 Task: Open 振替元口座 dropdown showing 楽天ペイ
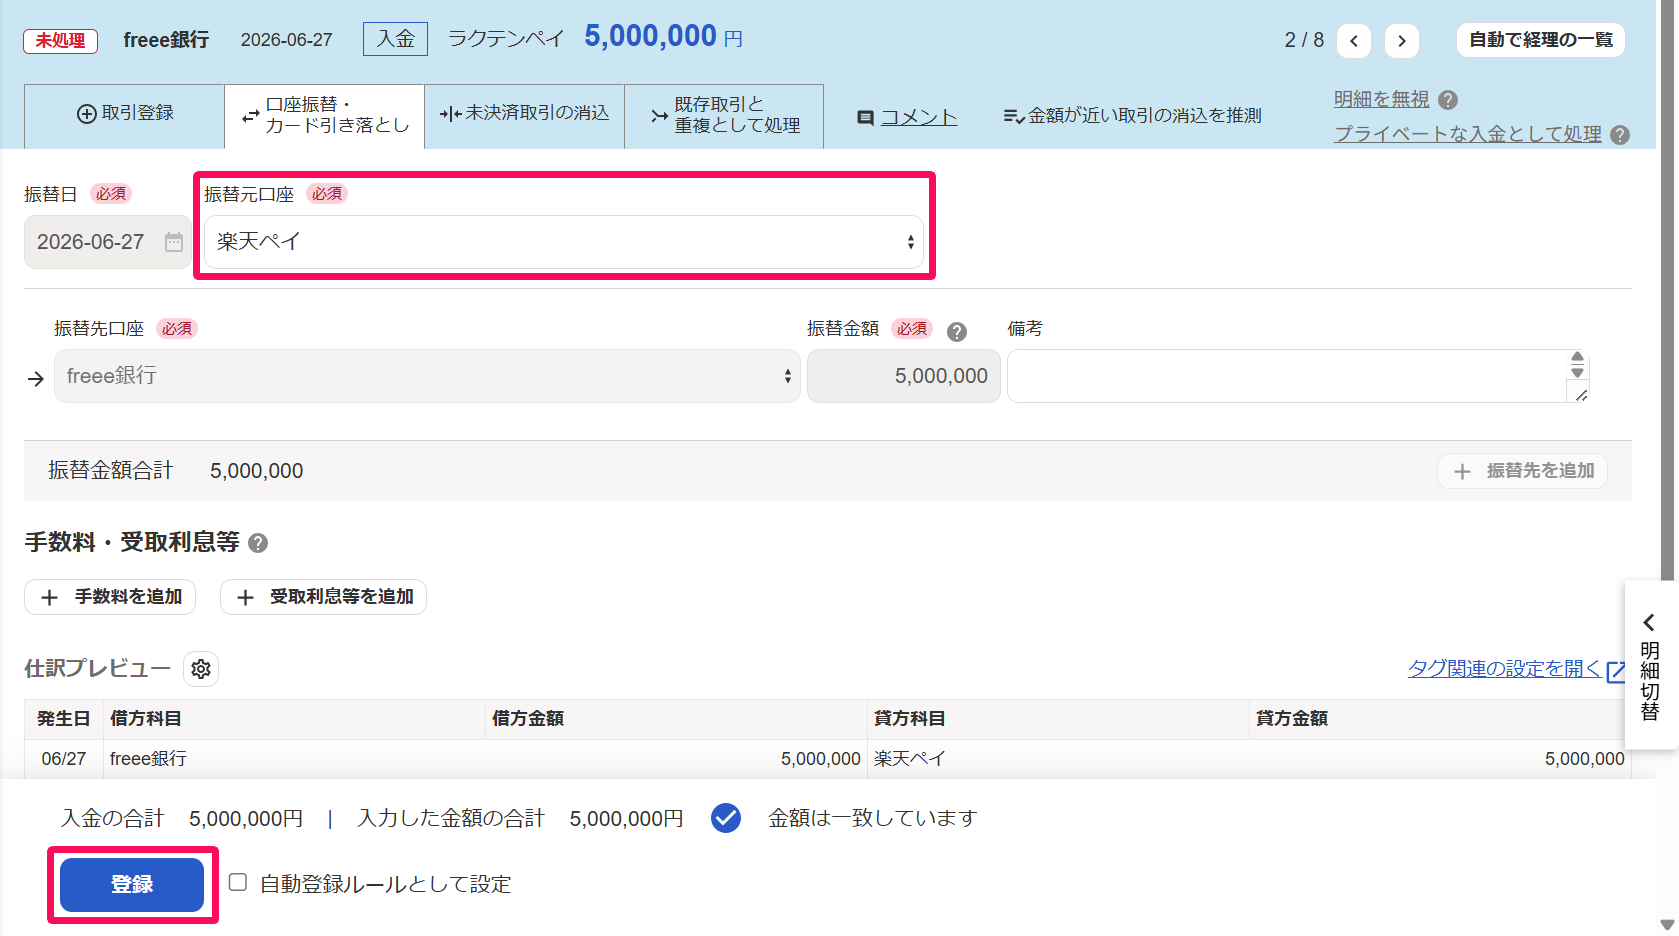pyautogui.click(x=563, y=242)
